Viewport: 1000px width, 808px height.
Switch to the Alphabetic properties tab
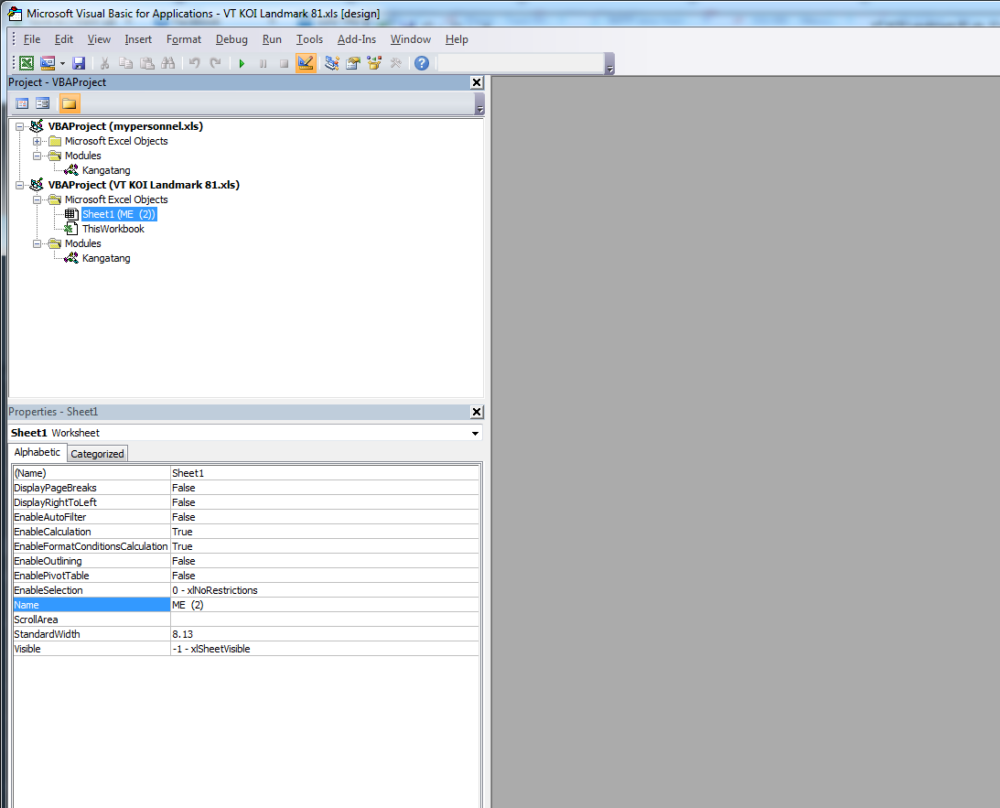pyautogui.click(x=37, y=452)
